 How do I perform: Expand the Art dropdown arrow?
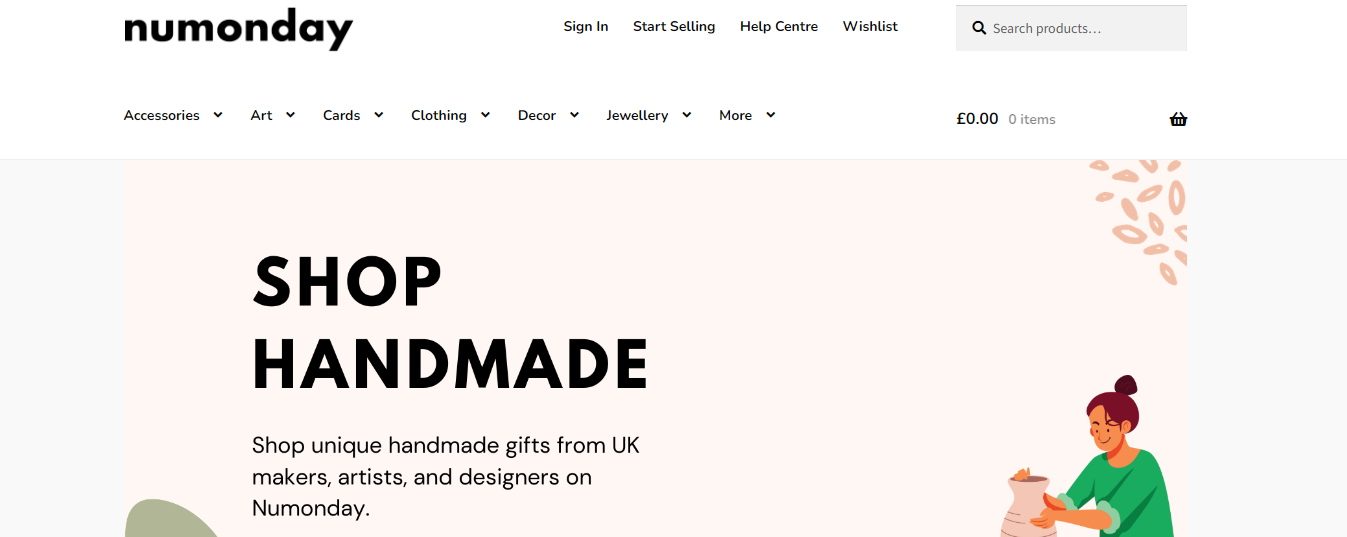(x=290, y=115)
